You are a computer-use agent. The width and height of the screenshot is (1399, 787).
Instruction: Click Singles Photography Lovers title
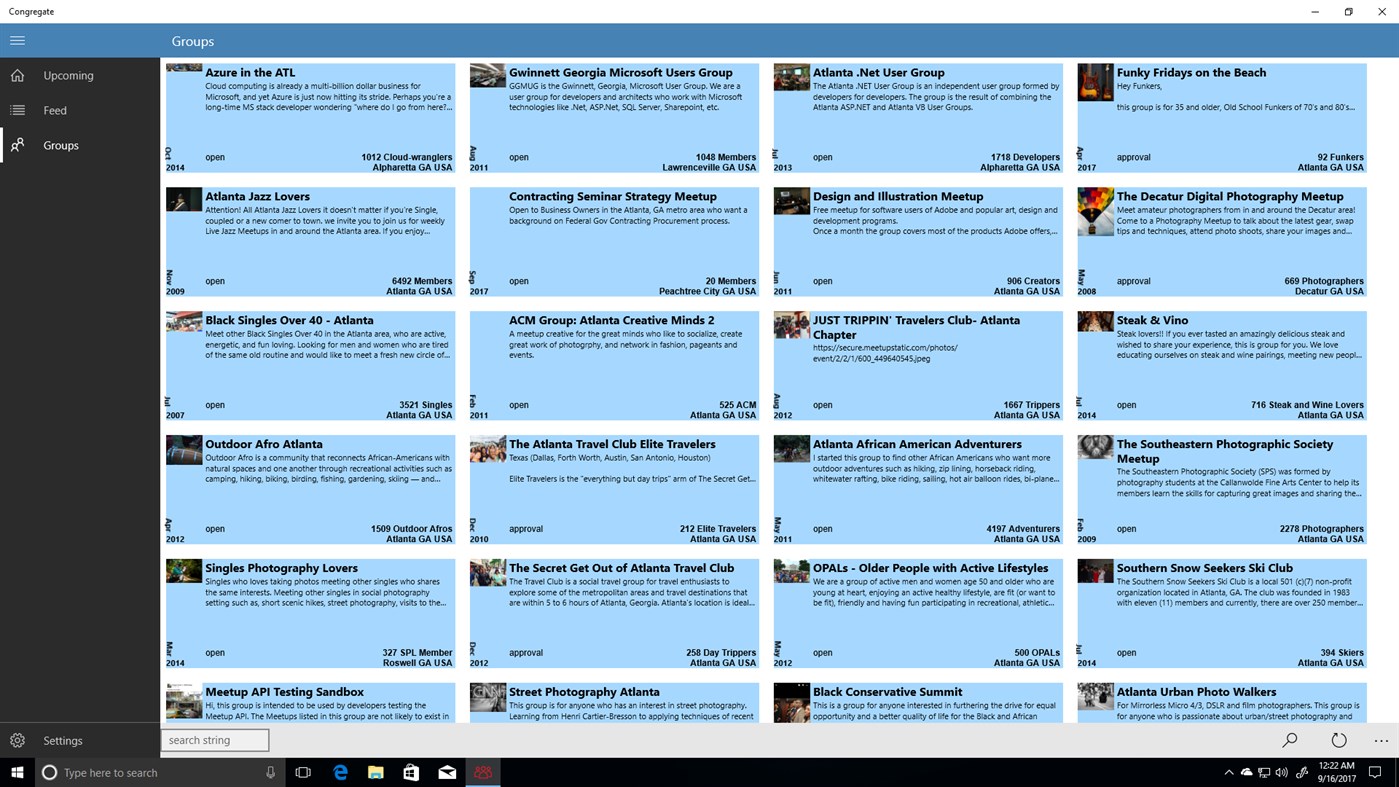click(281, 568)
